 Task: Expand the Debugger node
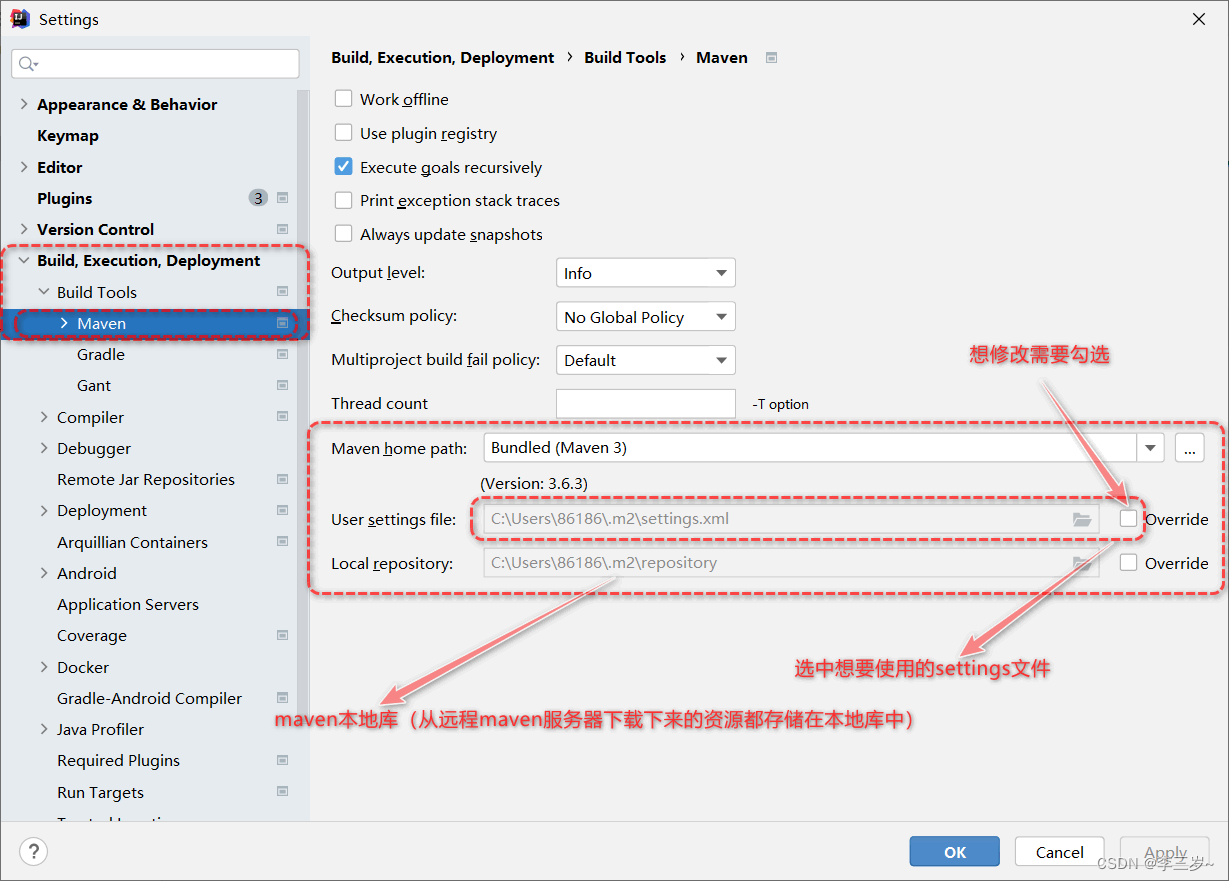click(44, 448)
